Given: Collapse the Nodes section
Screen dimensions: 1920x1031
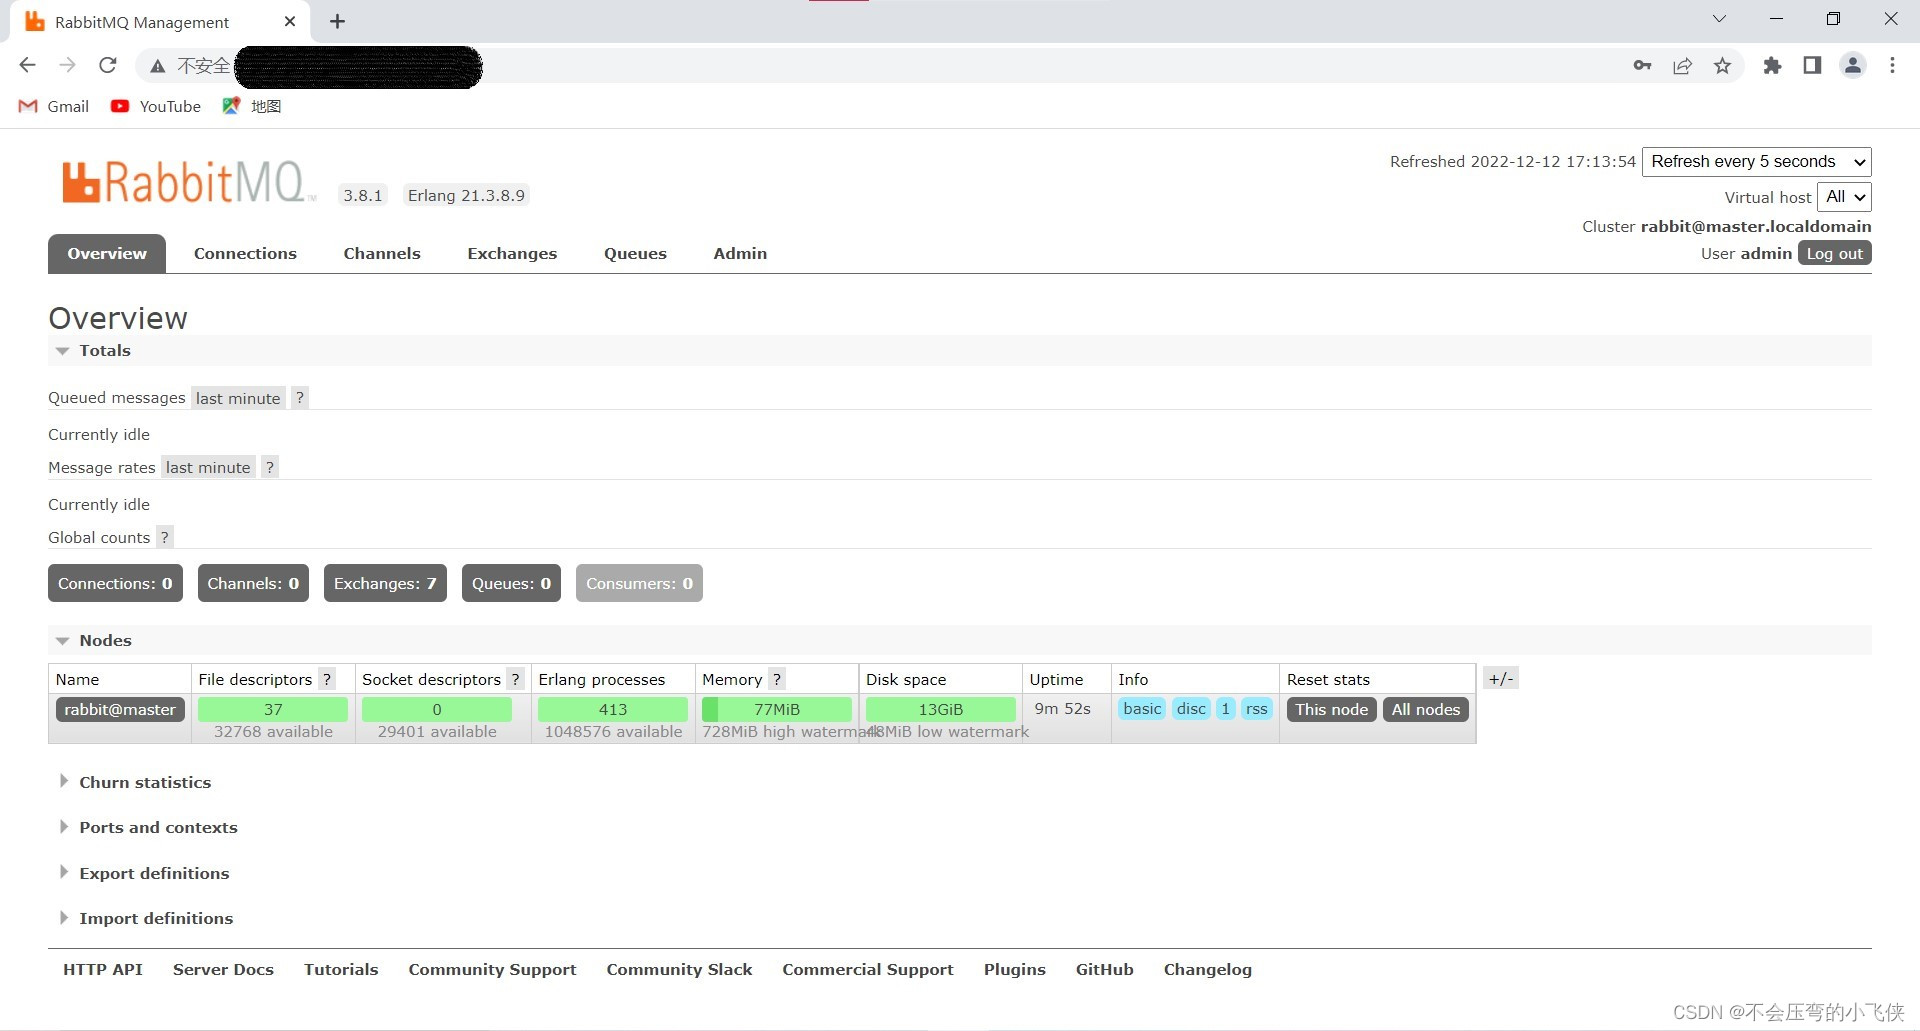Looking at the screenshot, I should click(x=93, y=640).
